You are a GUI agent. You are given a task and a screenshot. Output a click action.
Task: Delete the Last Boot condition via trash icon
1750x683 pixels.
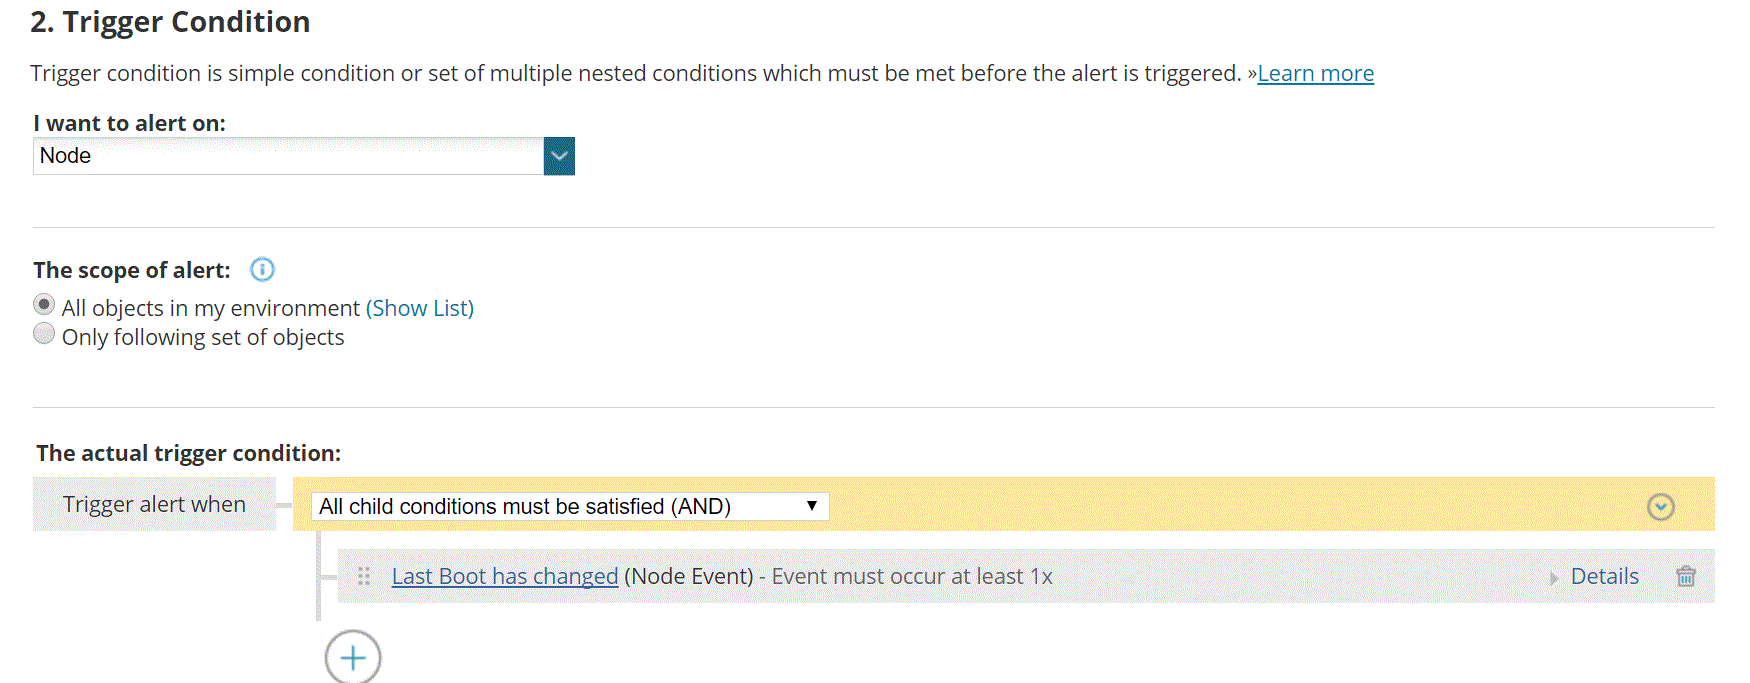coord(1686,576)
